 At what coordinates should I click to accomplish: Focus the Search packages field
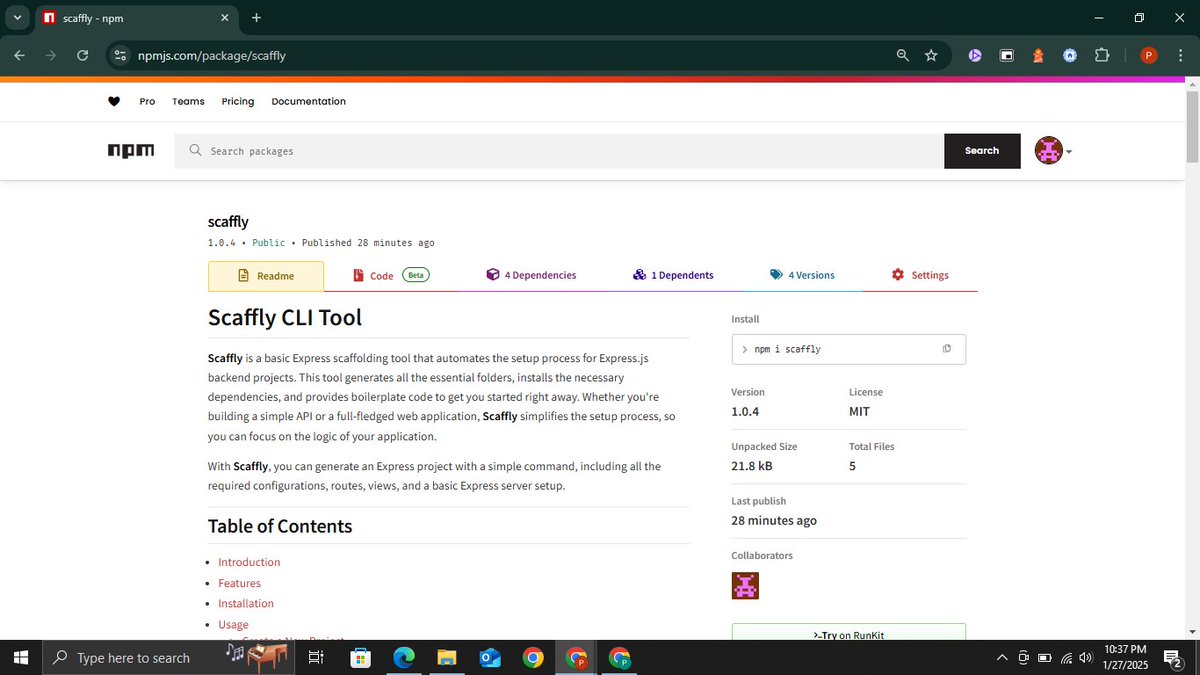559,151
